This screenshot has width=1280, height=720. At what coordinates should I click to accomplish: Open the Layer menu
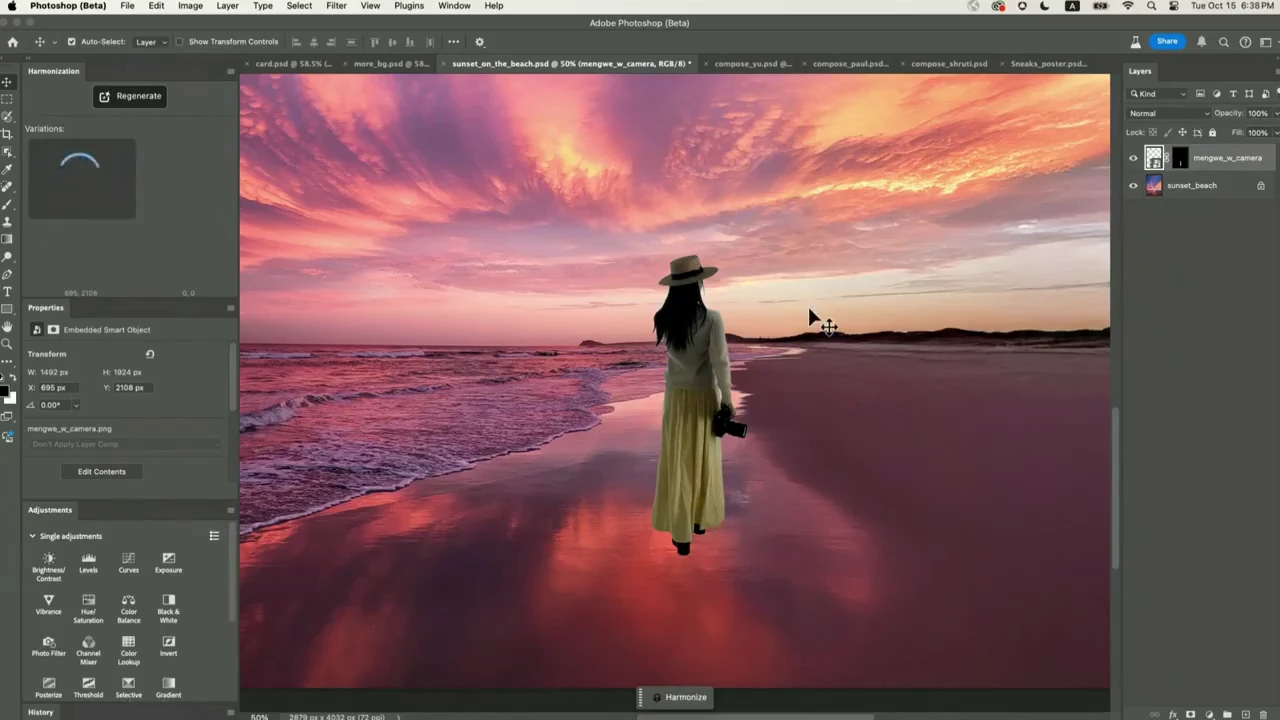coord(227,6)
